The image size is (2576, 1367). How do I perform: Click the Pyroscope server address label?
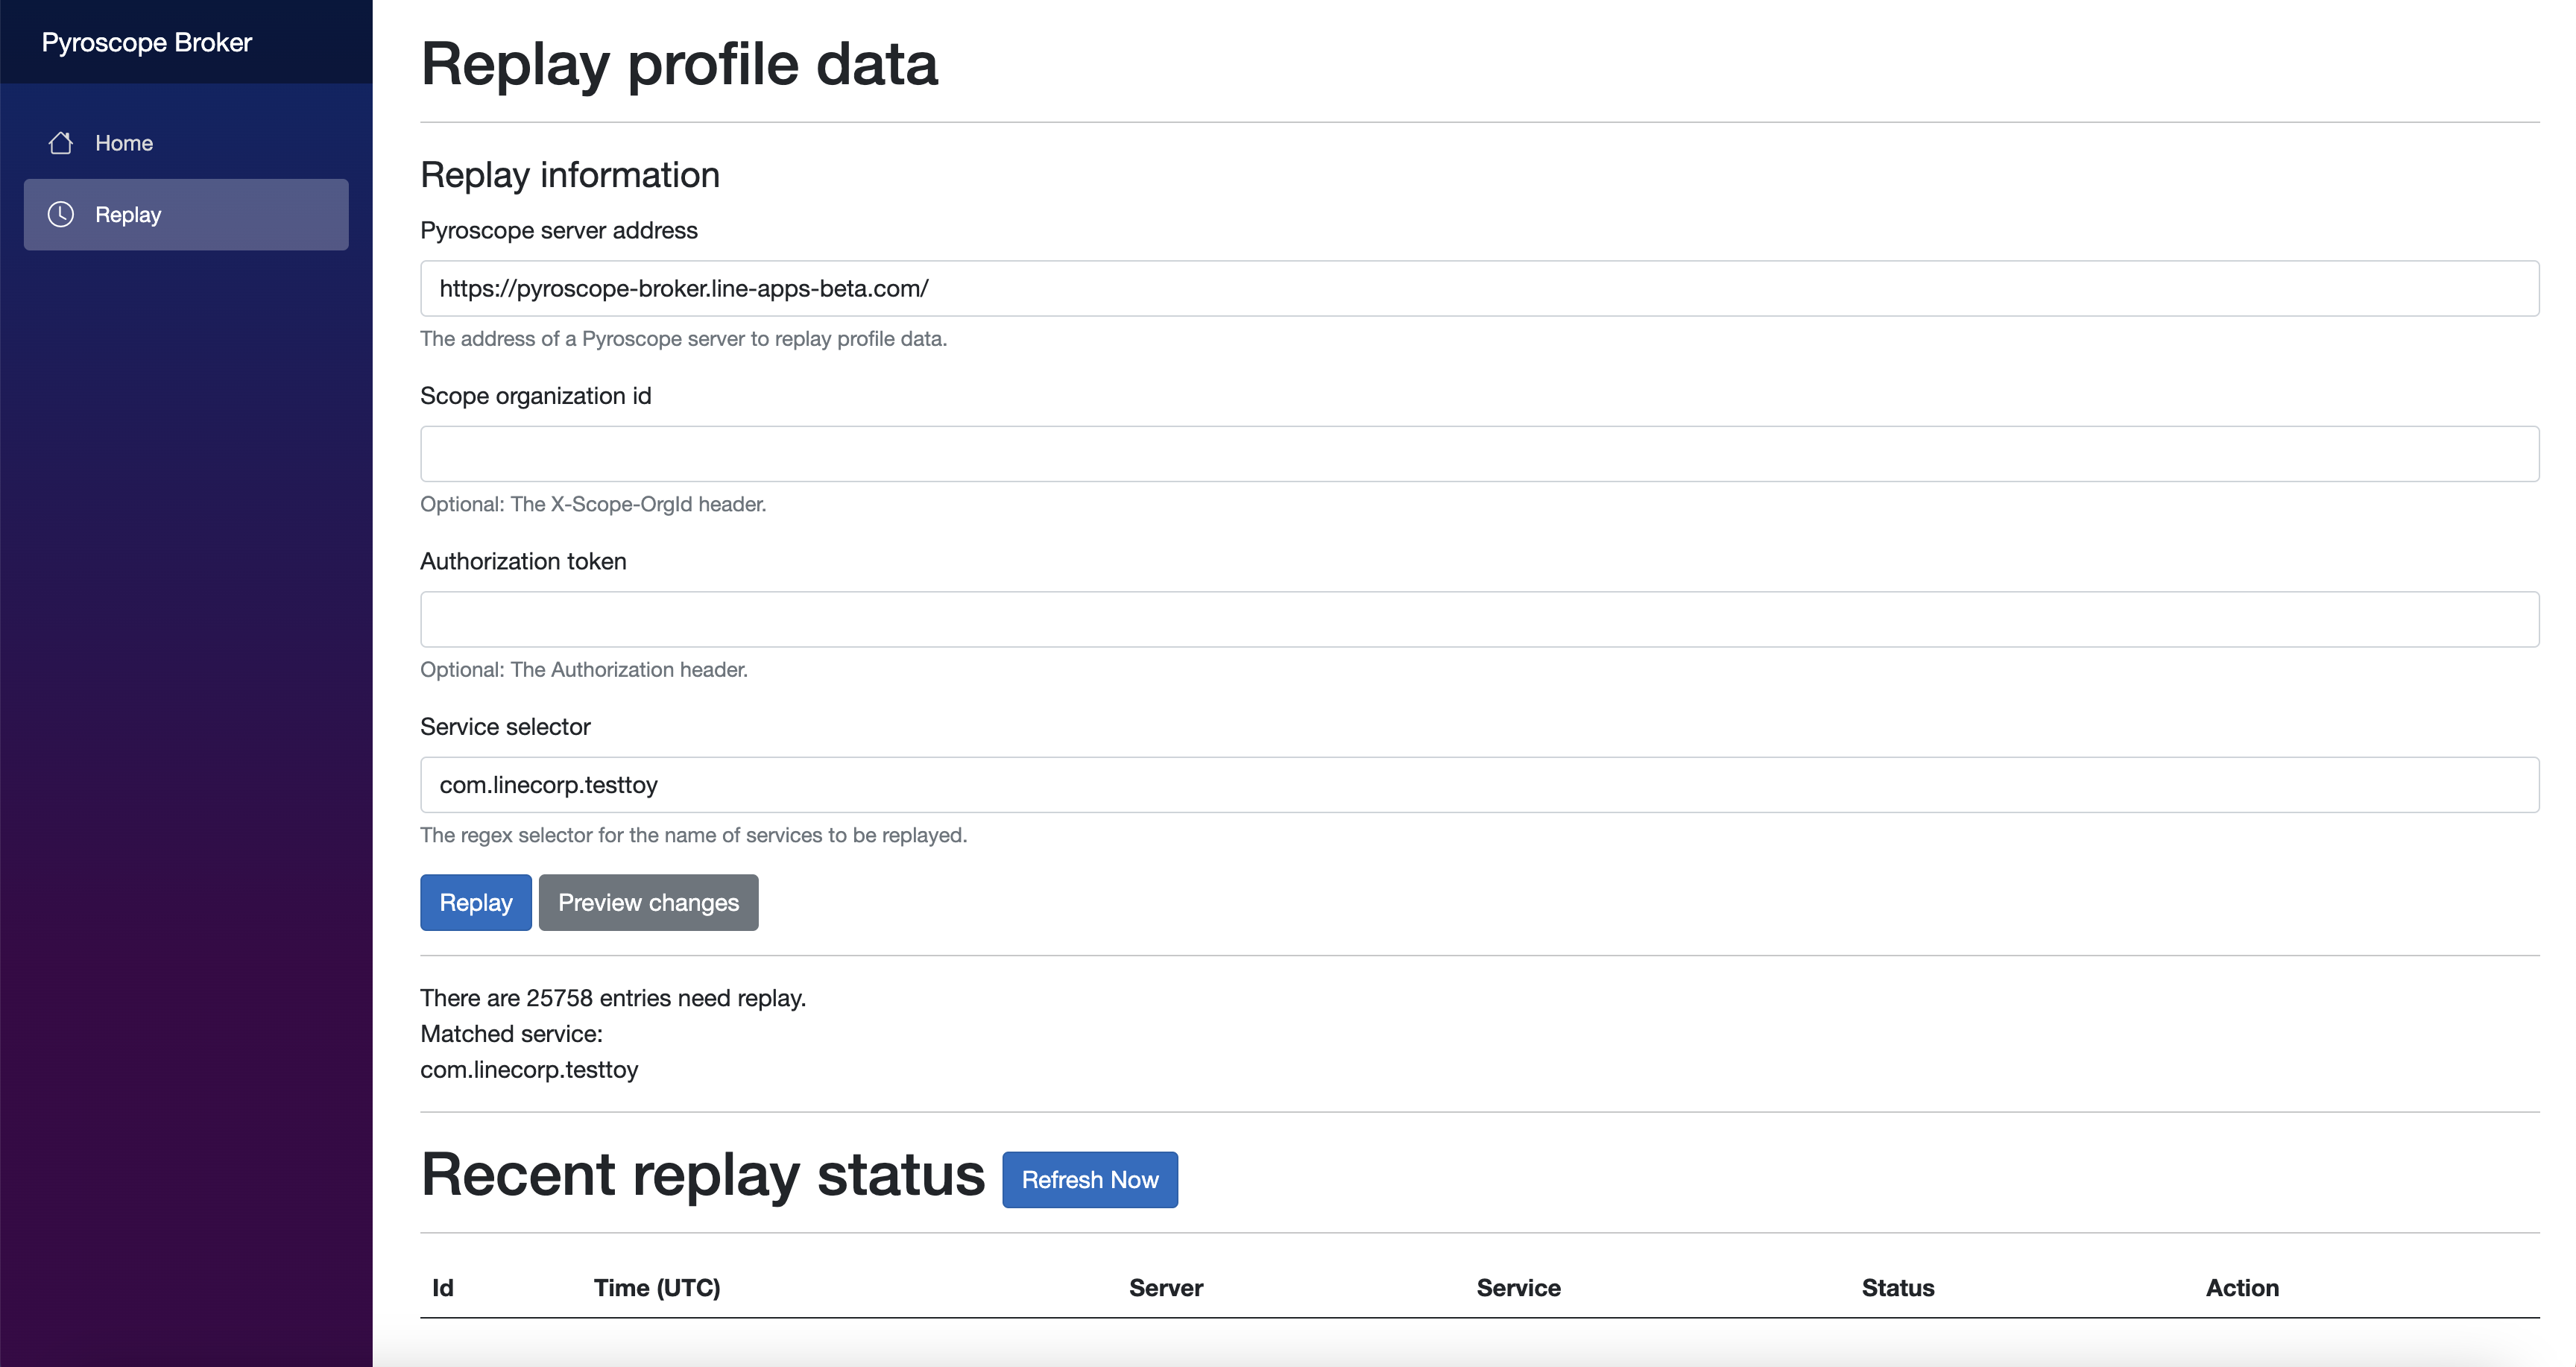tap(559, 230)
